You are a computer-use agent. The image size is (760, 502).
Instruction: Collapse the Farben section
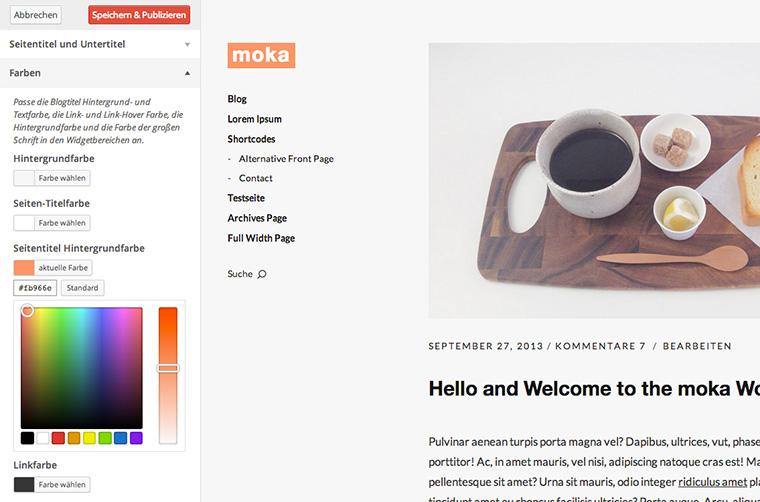click(100, 73)
